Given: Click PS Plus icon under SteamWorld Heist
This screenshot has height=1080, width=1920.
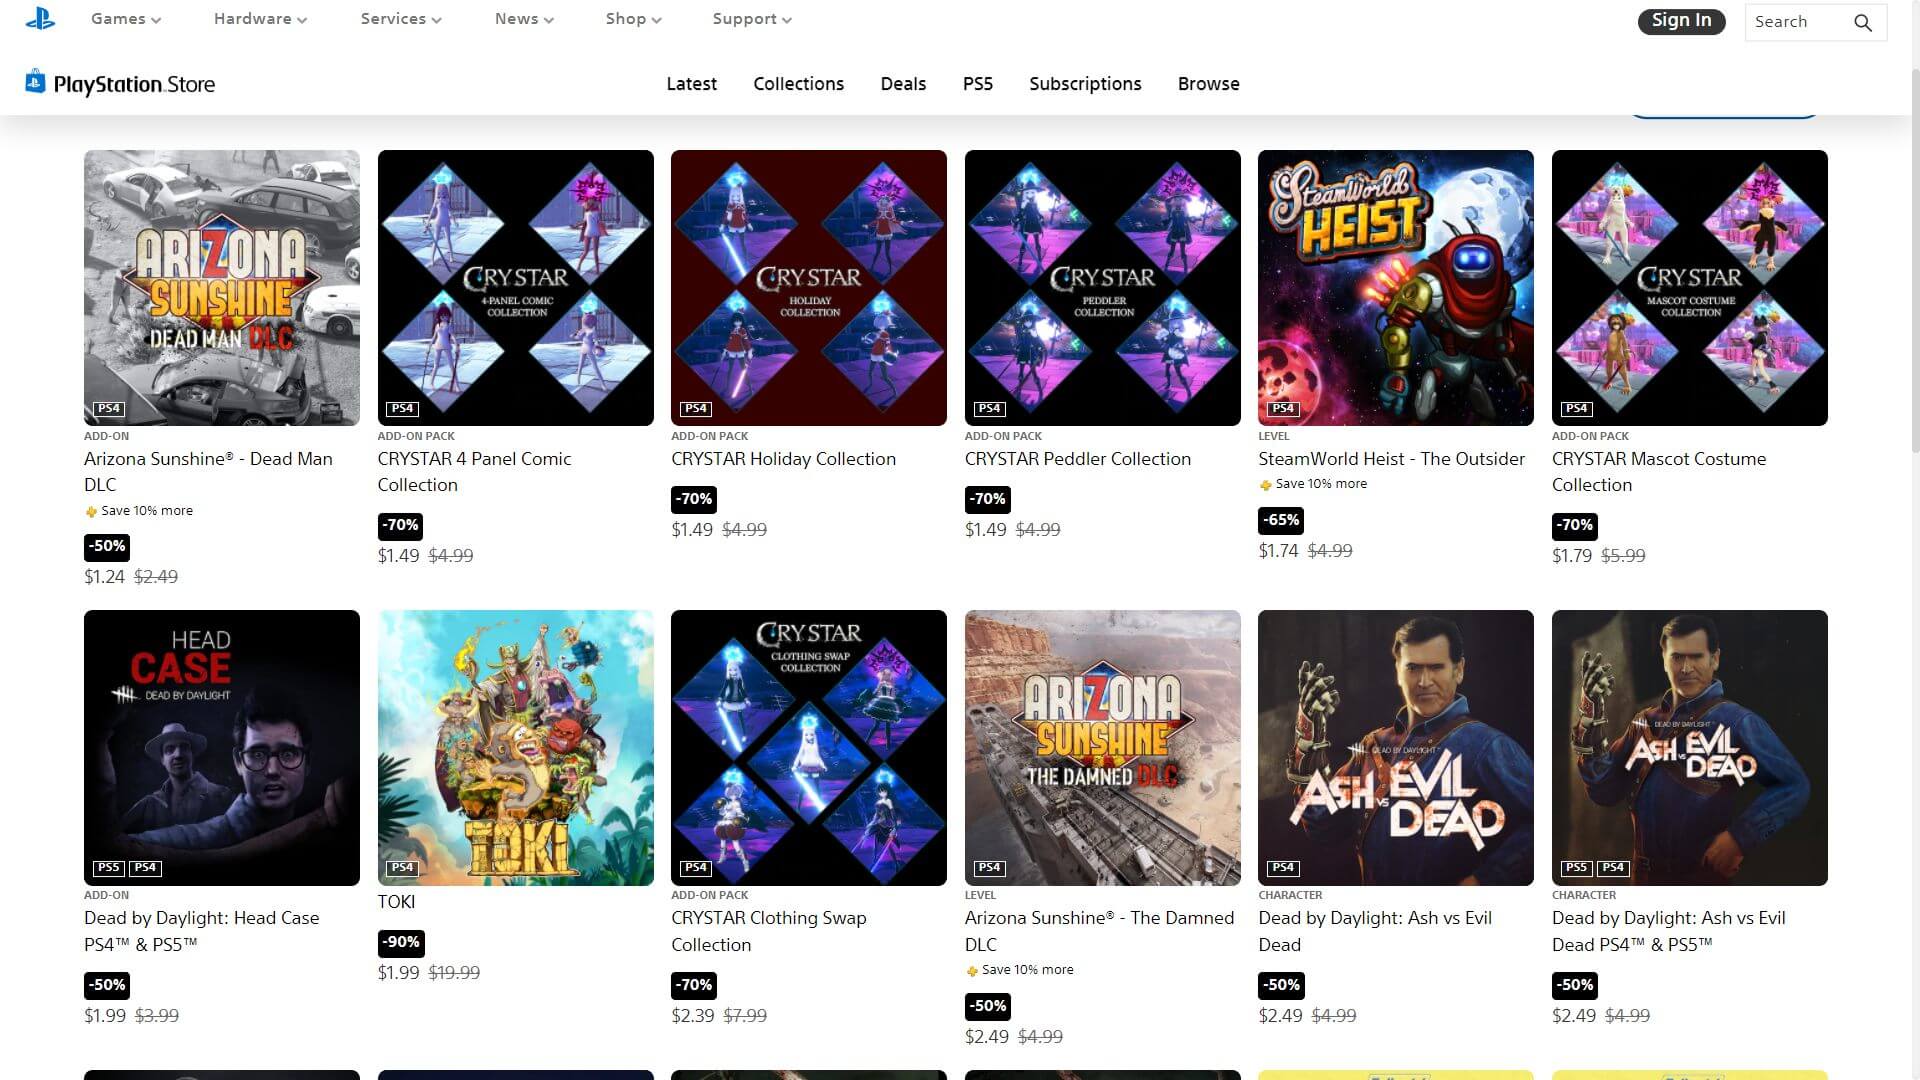Looking at the screenshot, I should pos(1265,485).
